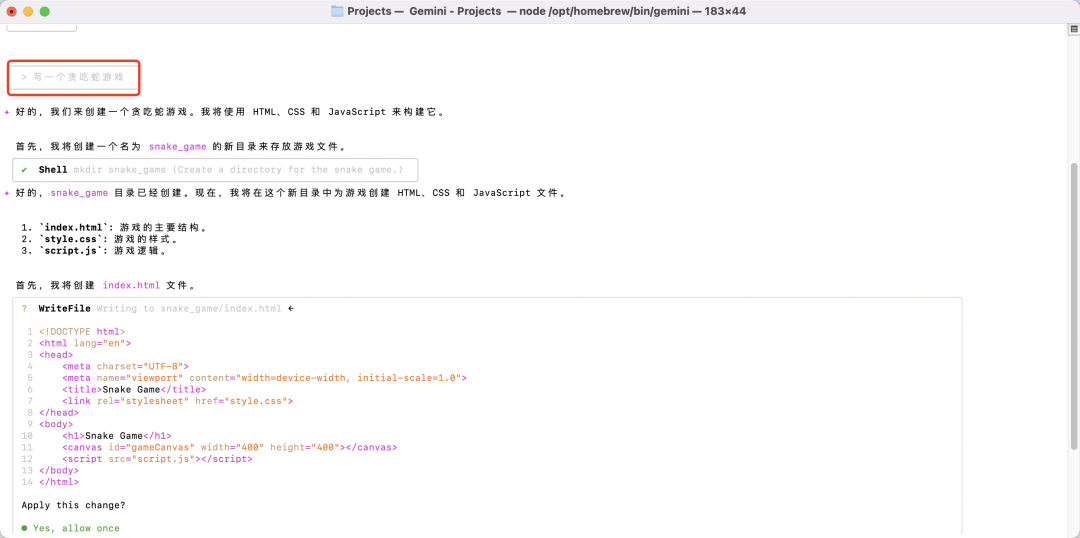Click 'Writing to snake_game/index.html' text
Viewport: 1080px width, 538px height.
[x=189, y=309]
